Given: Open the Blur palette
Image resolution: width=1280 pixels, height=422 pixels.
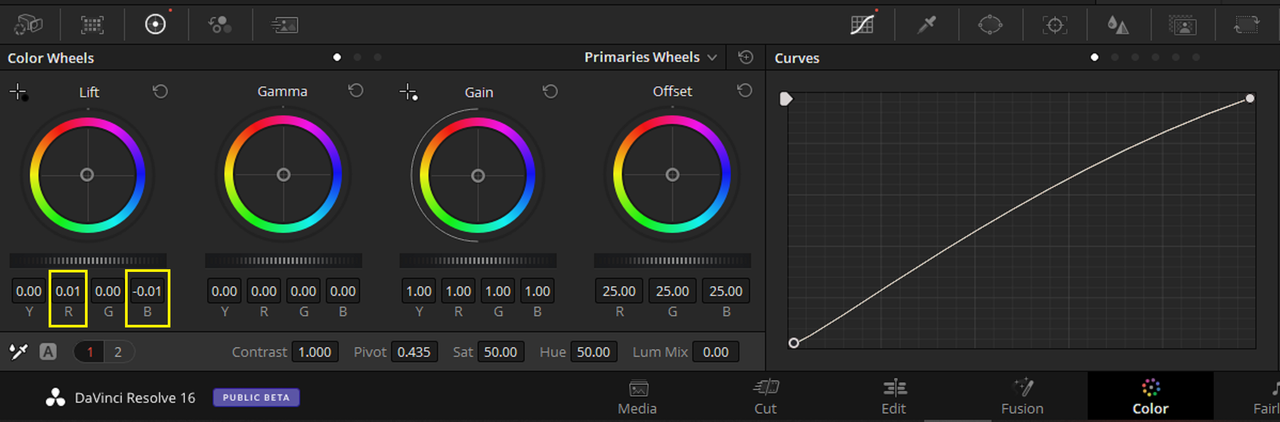Looking at the screenshot, I should coord(1117,24).
